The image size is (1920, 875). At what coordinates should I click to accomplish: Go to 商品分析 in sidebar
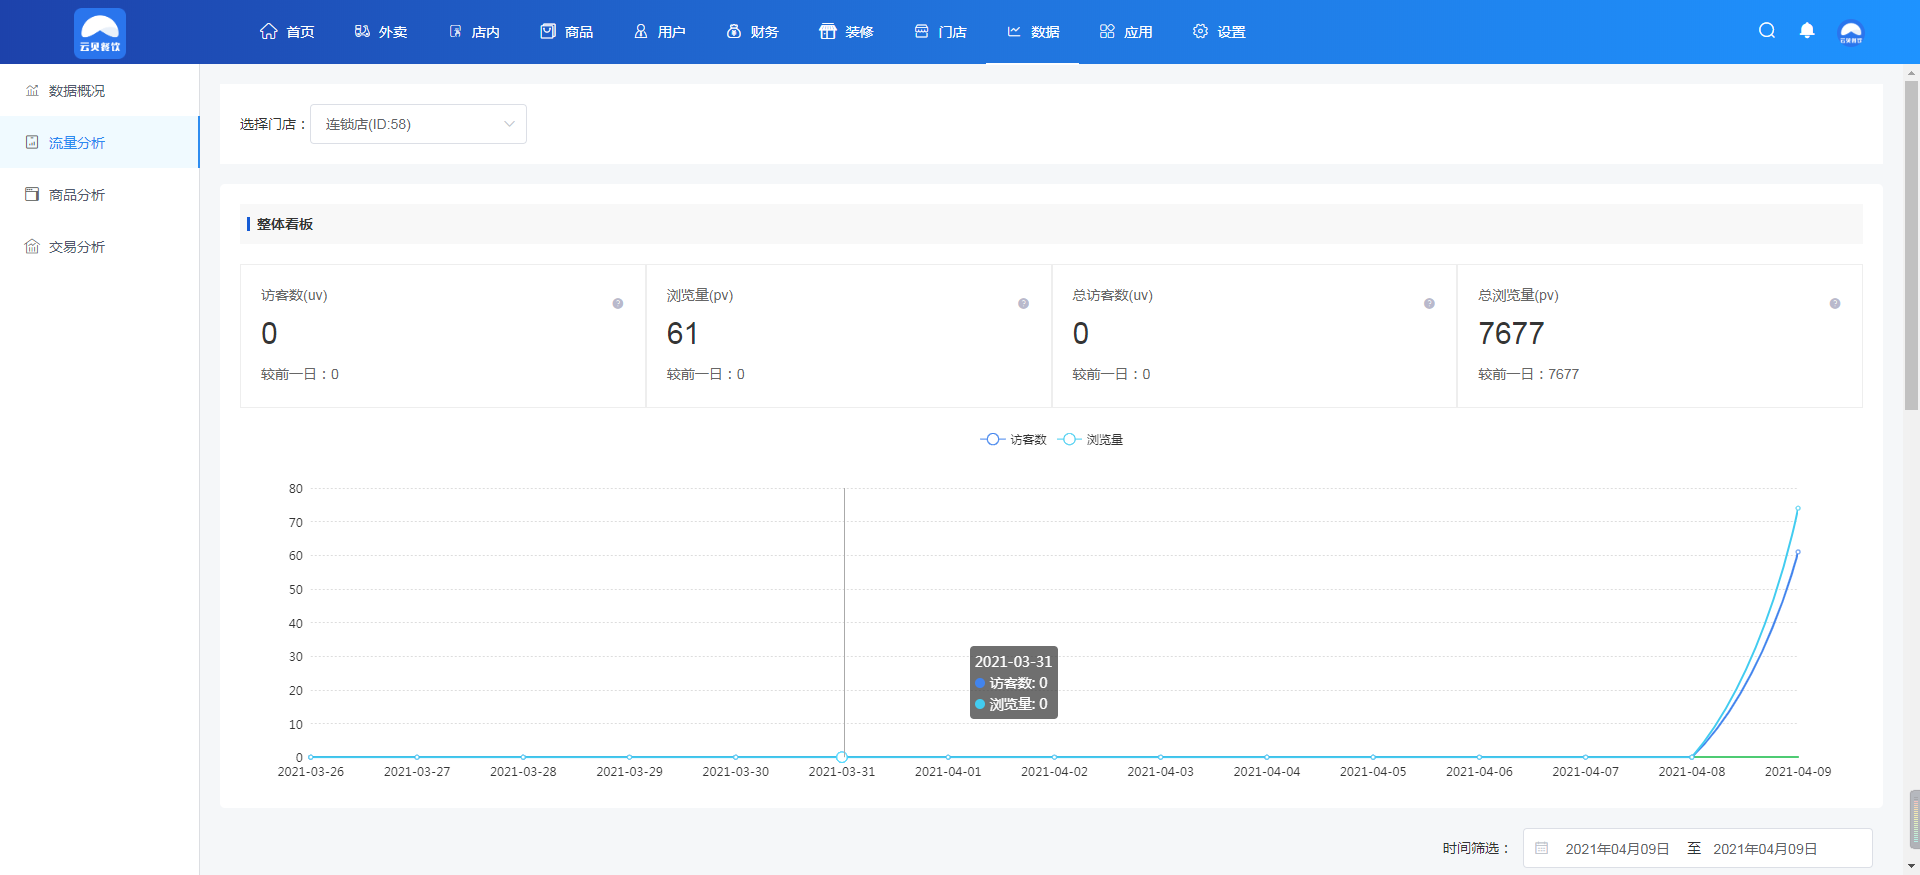tap(99, 195)
